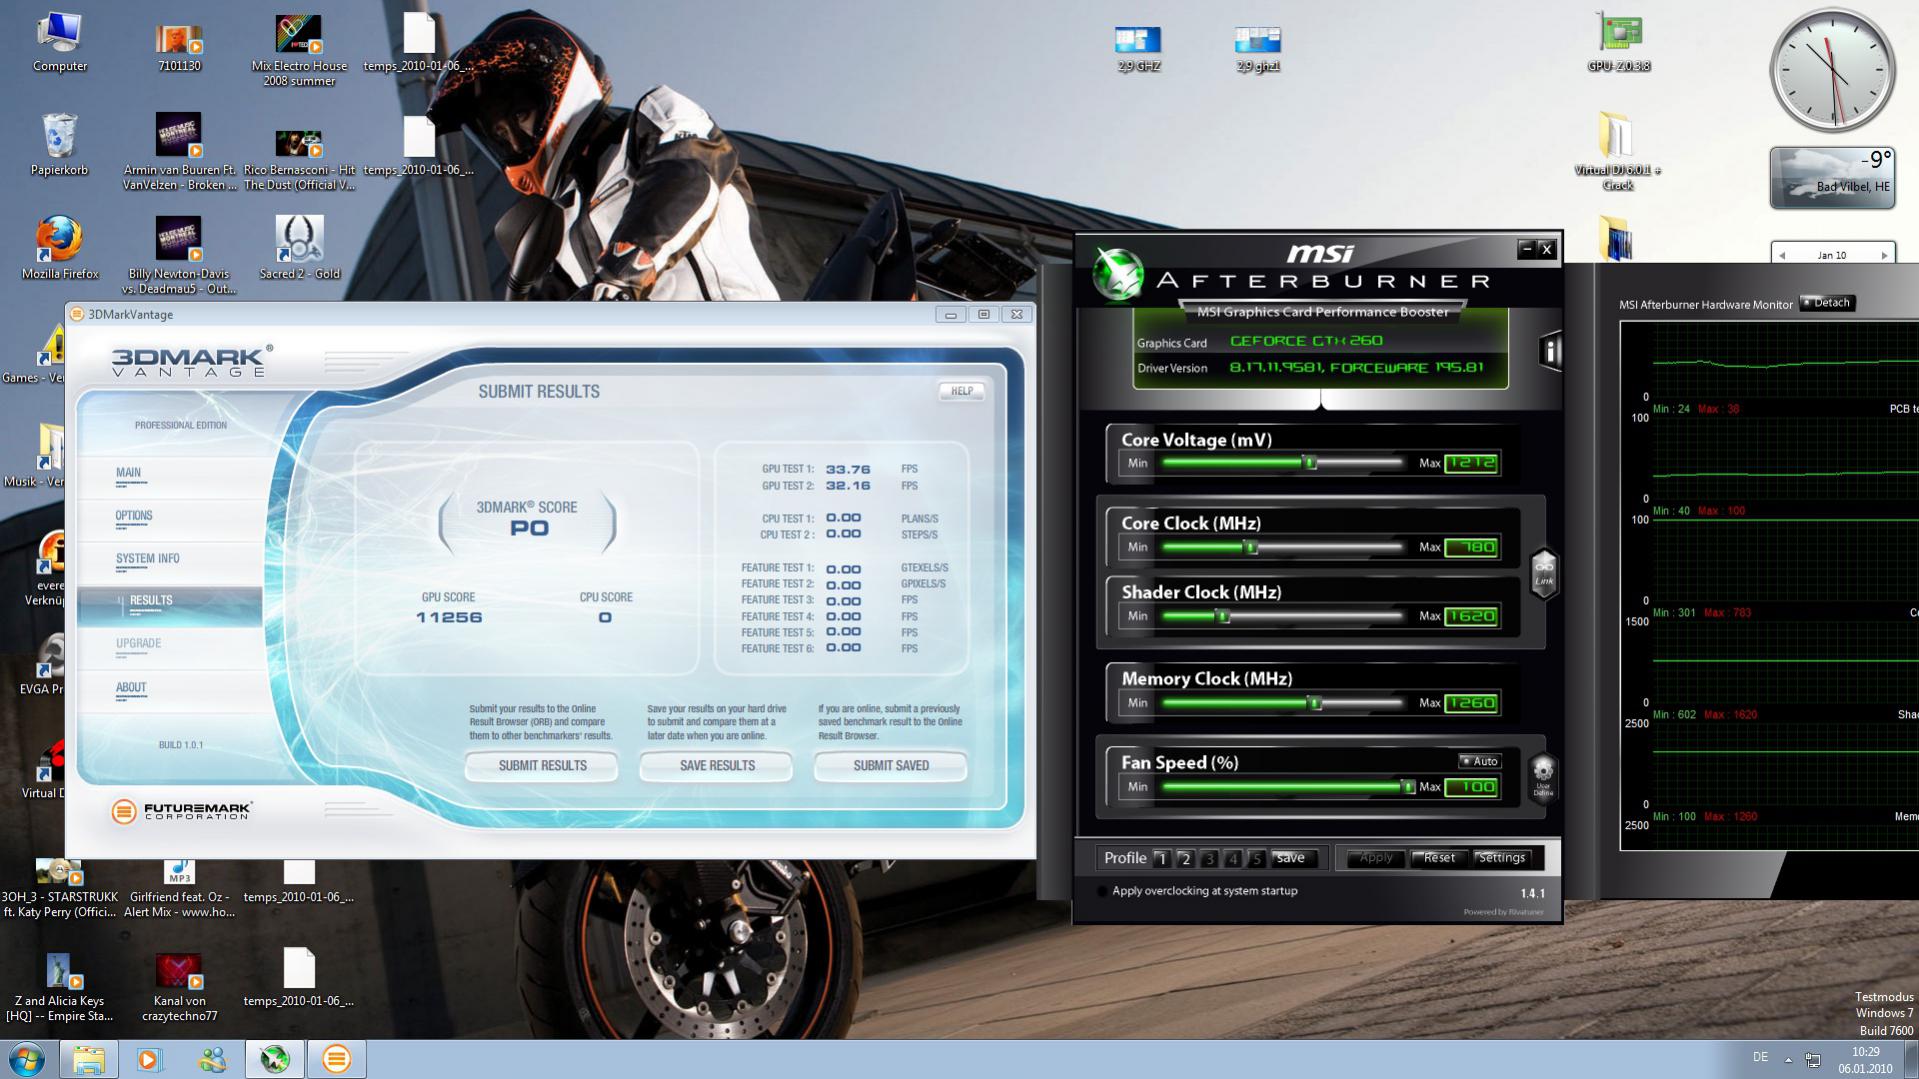Select the Billy Newton-Davis vs. Deadmau5 file

tap(179, 255)
